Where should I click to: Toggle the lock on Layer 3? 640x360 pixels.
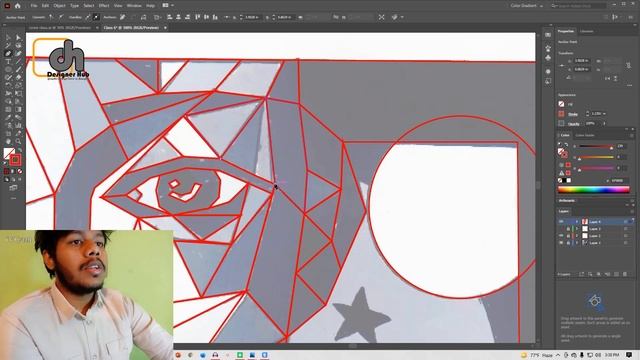click(x=568, y=229)
